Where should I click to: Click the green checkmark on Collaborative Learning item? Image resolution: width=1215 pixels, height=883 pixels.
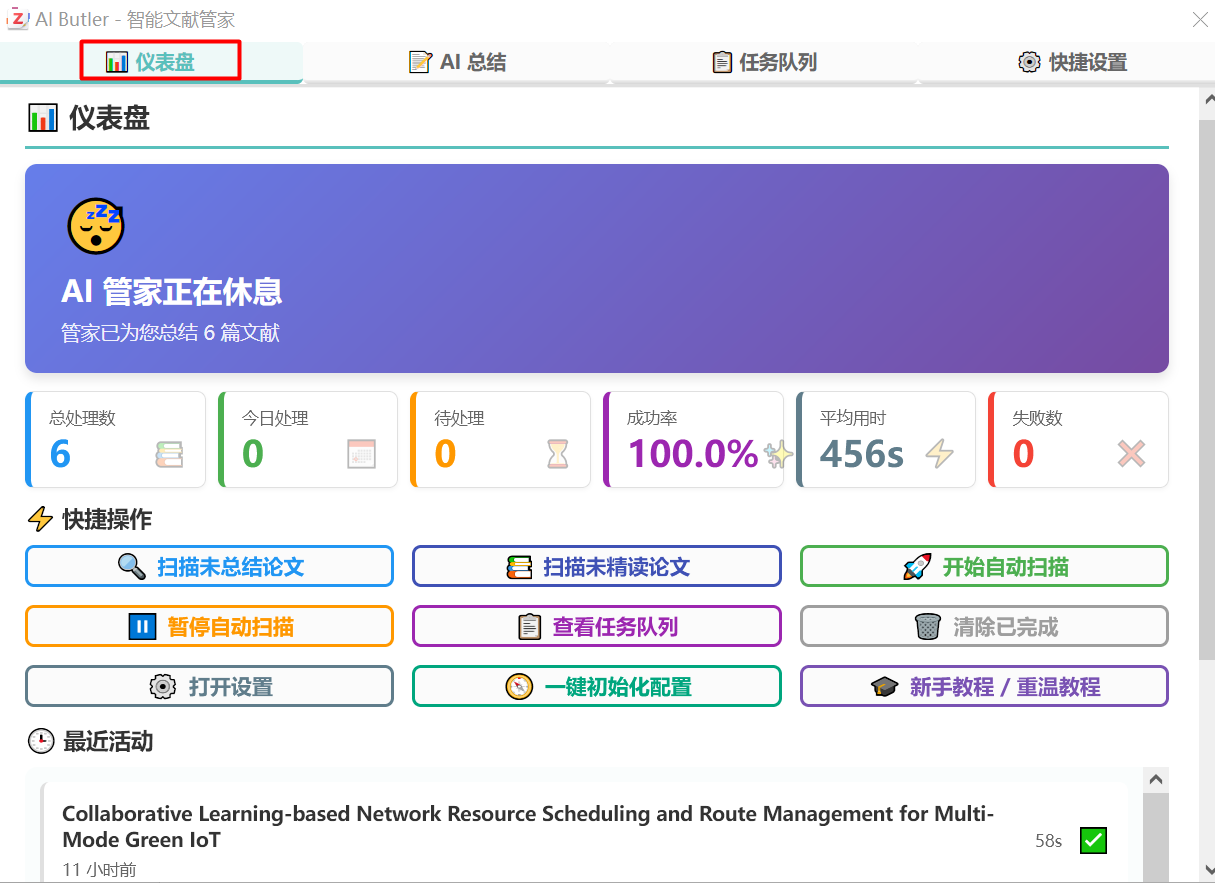point(1093,840)
